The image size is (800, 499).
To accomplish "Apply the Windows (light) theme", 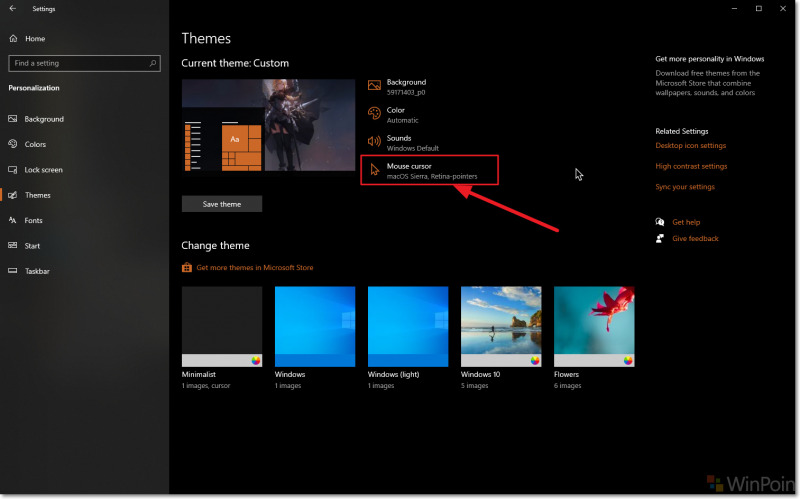I will point(408,327).
